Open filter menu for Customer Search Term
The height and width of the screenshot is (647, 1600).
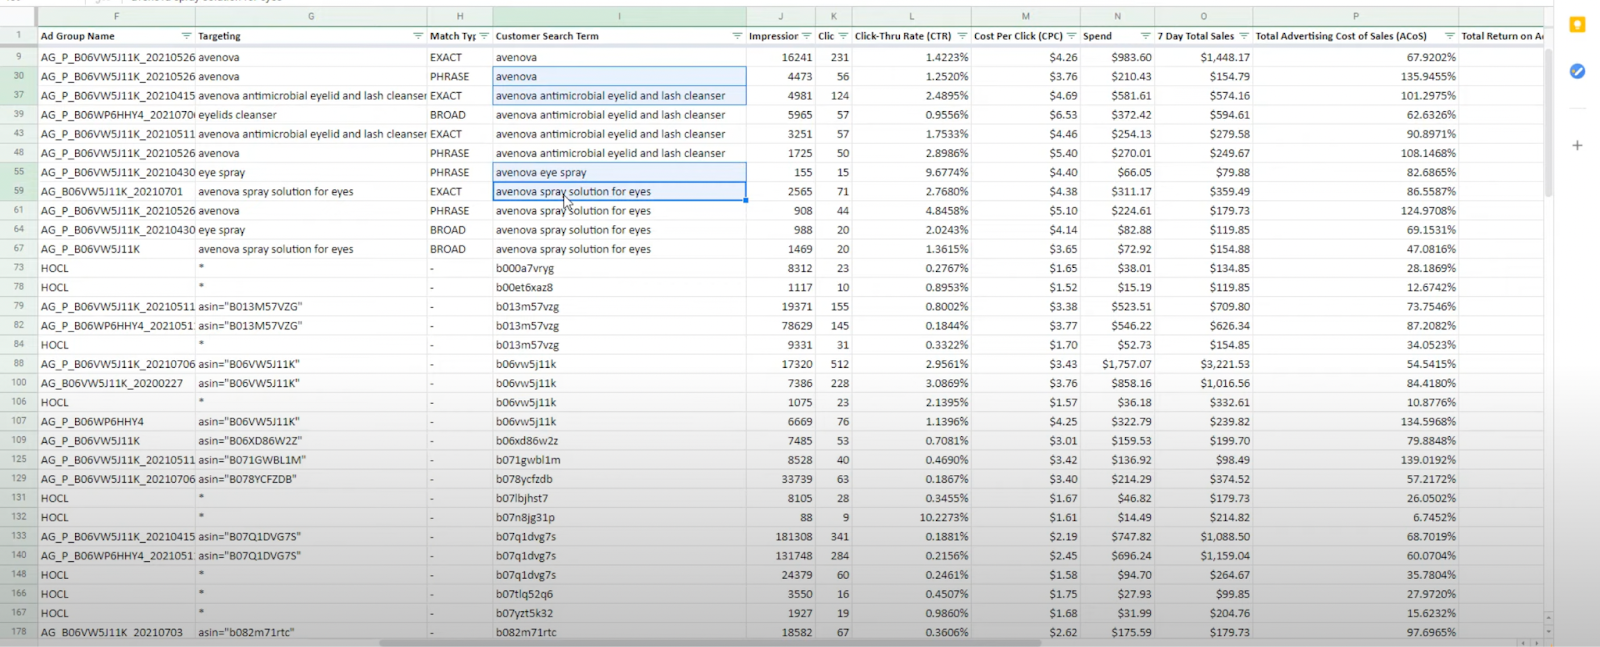737,36
